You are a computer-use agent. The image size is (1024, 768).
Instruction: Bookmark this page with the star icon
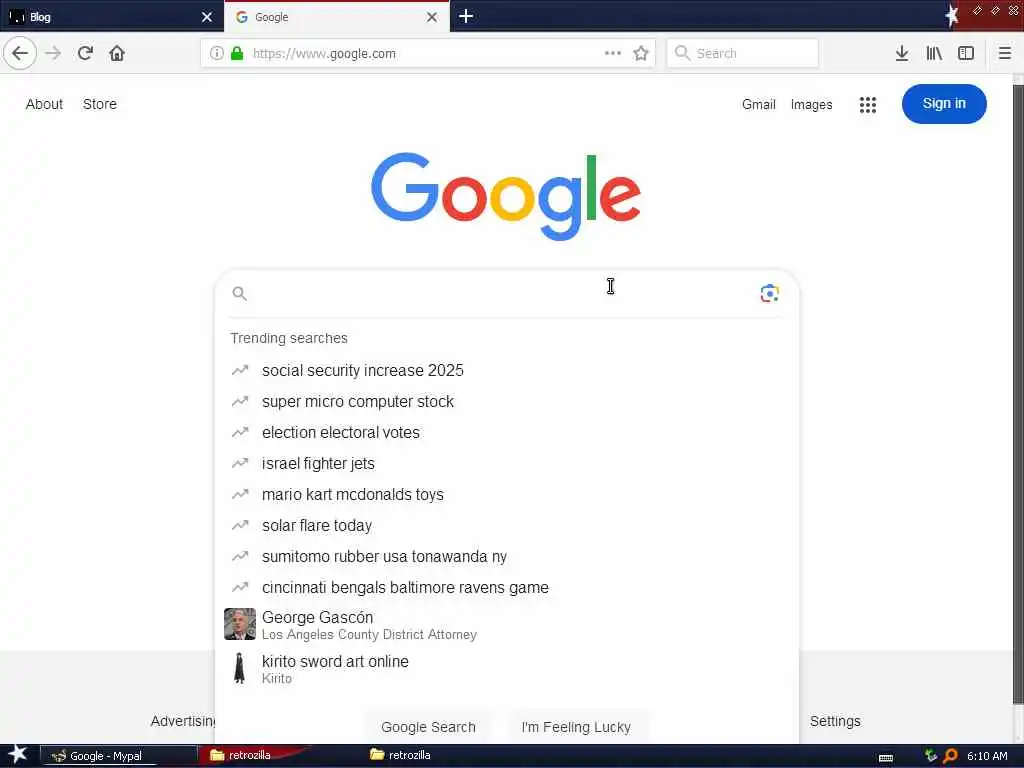coord(641,54)
